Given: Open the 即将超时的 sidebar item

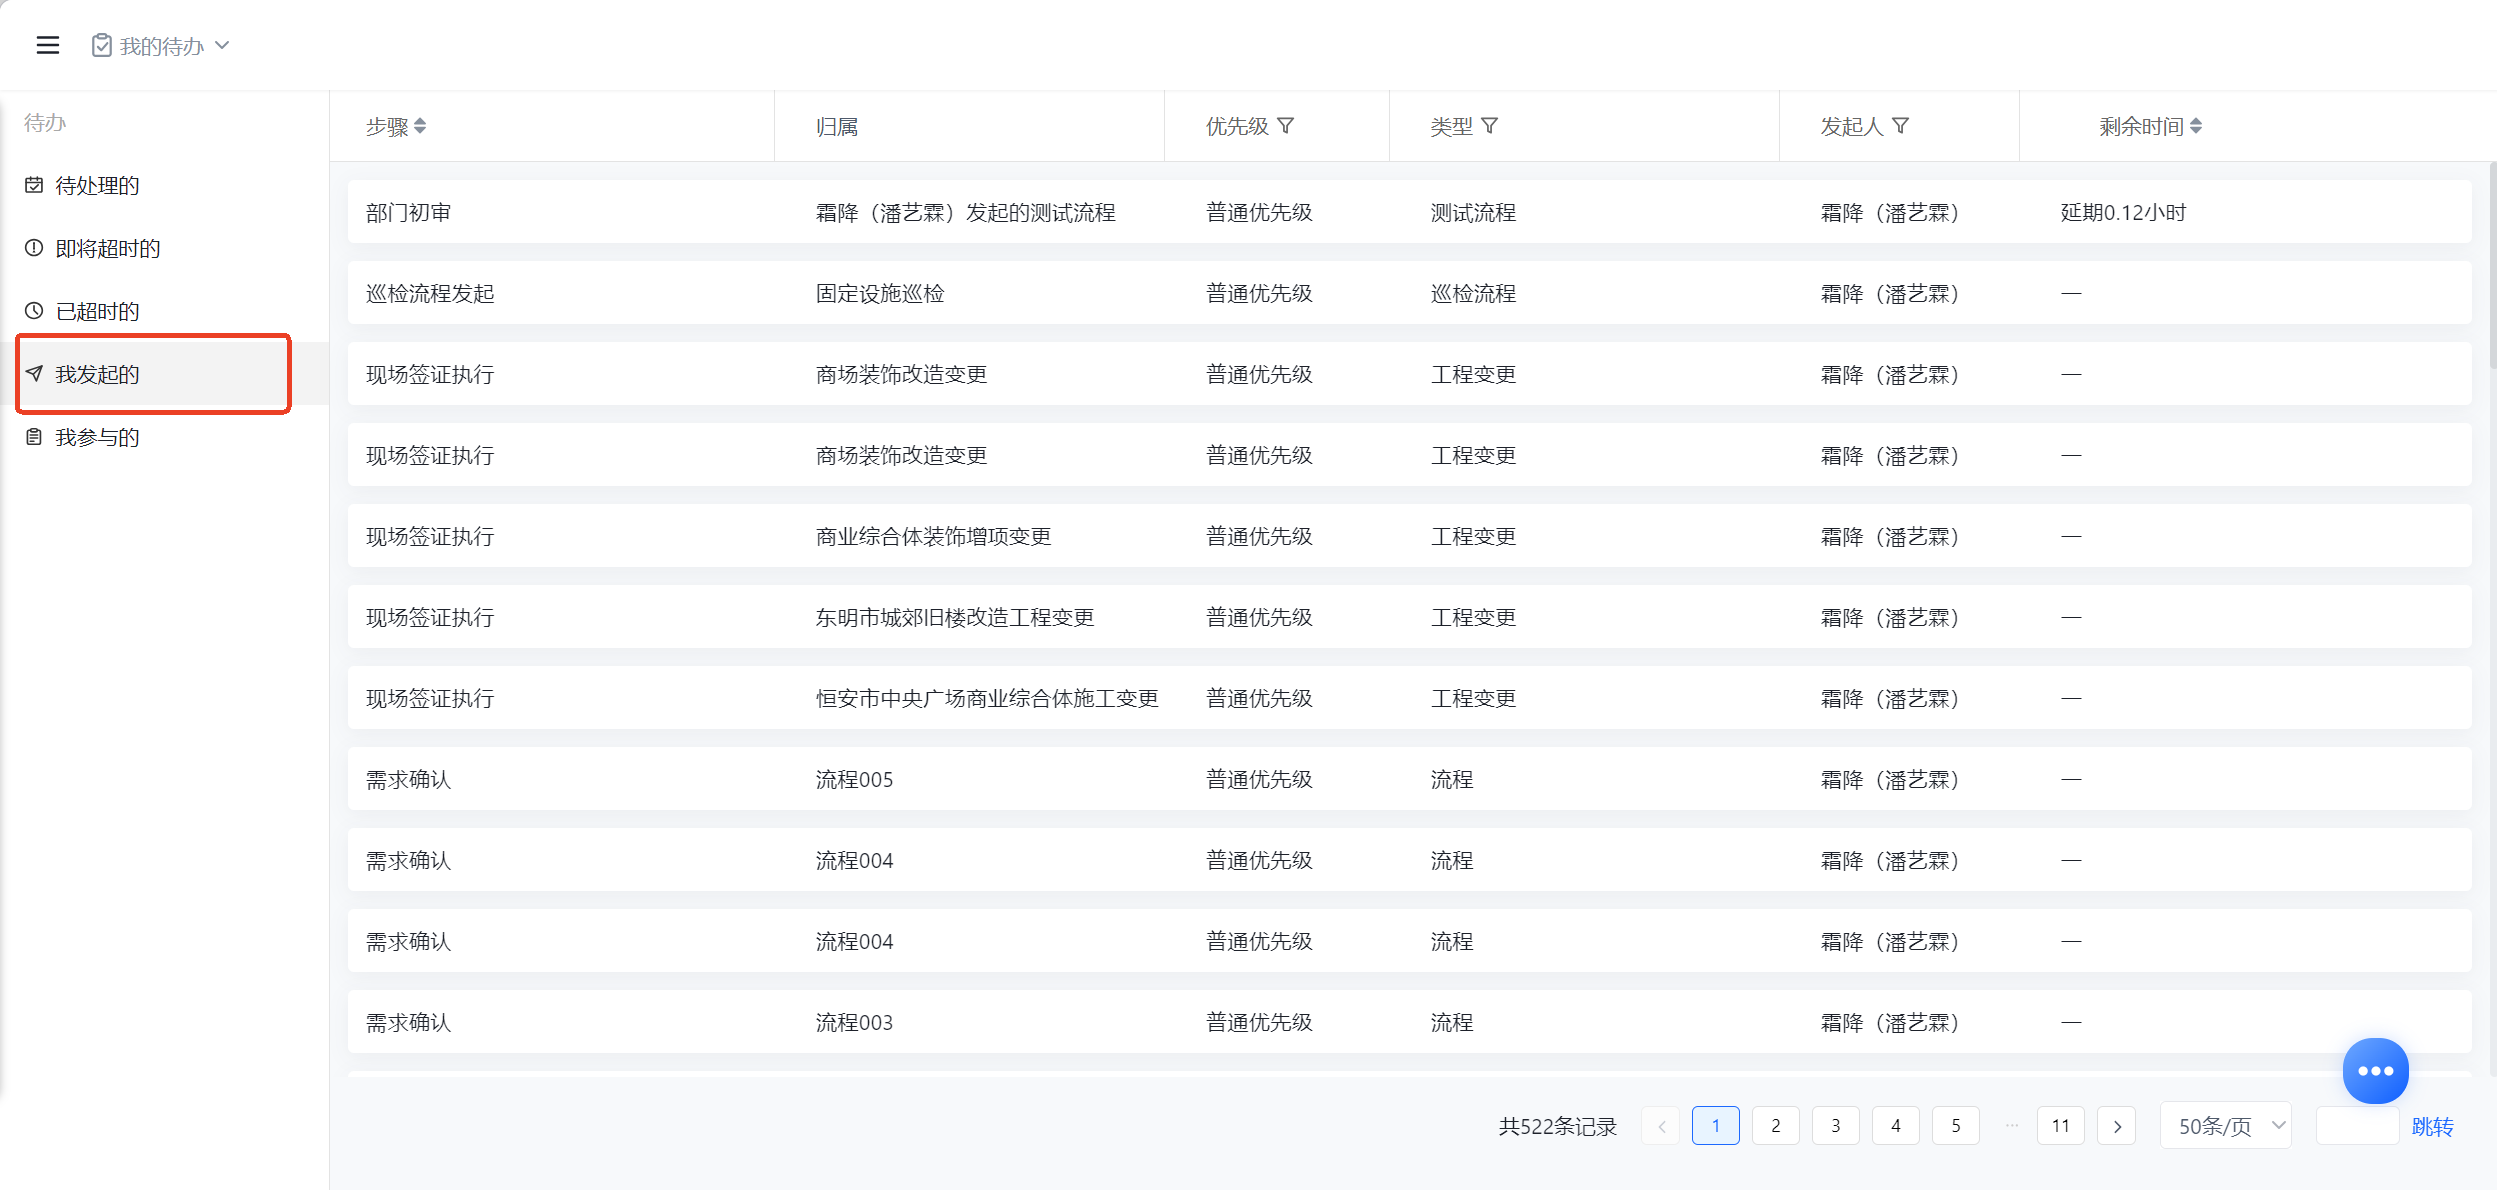Looking at the screenshot, I should click(x=164, y=248).
